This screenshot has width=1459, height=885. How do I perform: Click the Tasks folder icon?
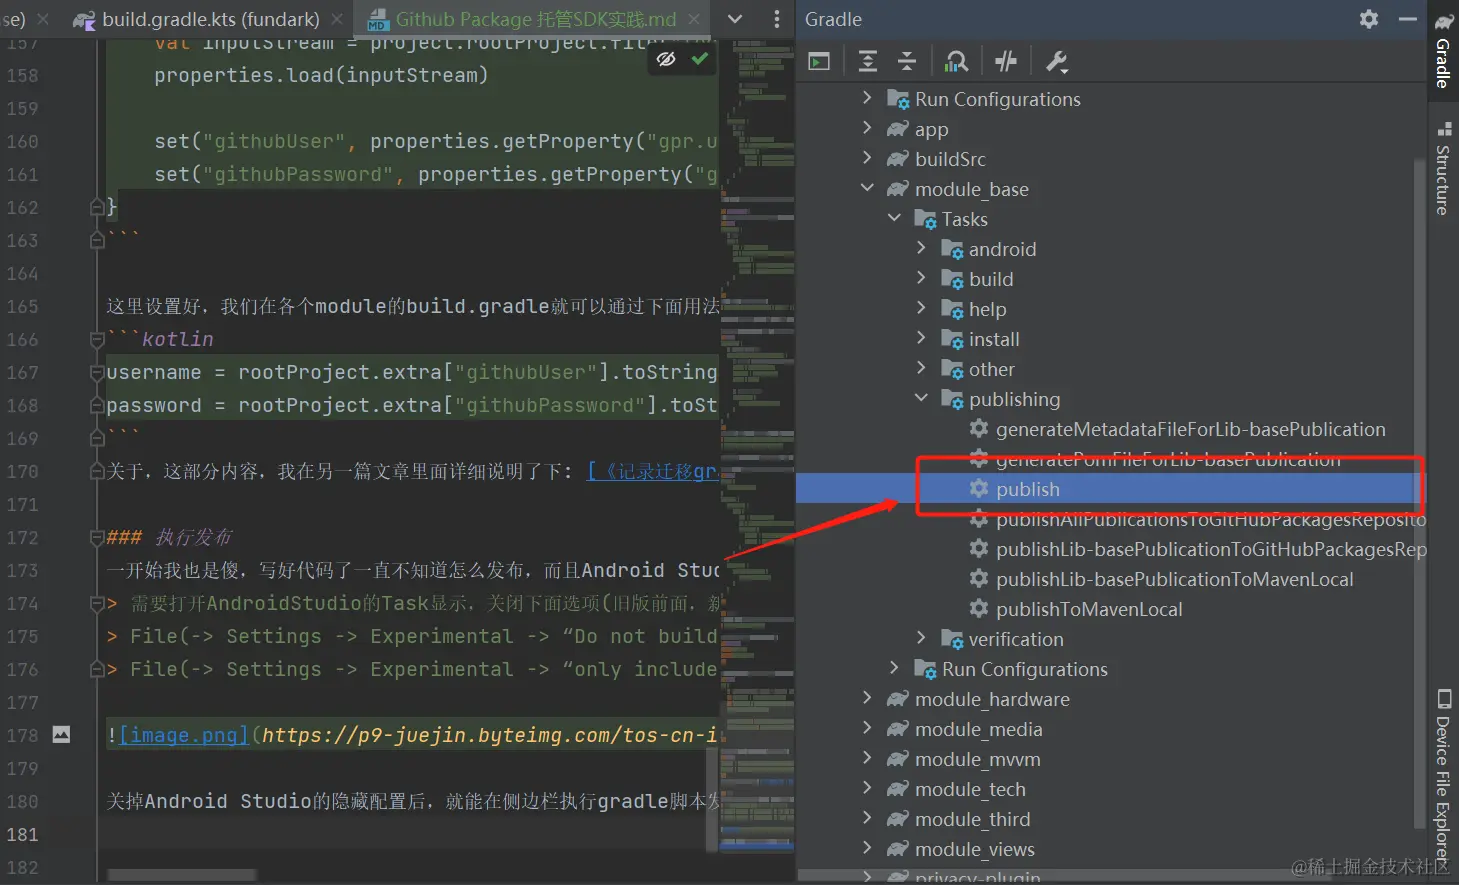pos(926,219)
